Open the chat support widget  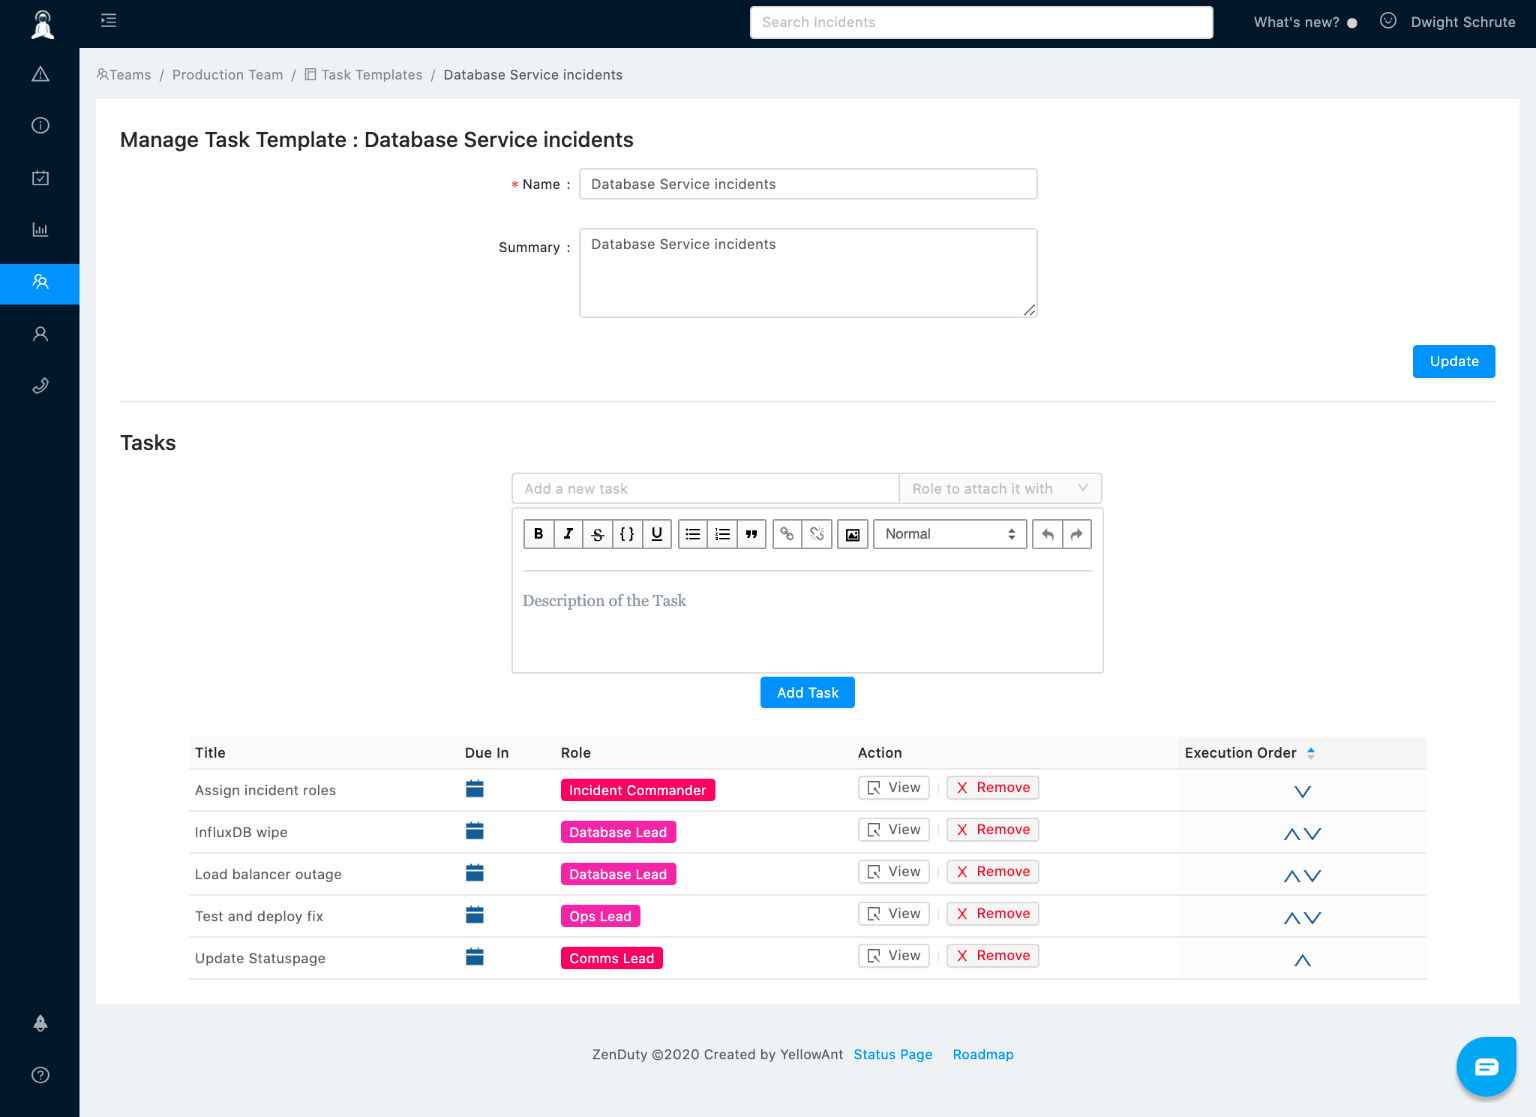1486,1066
